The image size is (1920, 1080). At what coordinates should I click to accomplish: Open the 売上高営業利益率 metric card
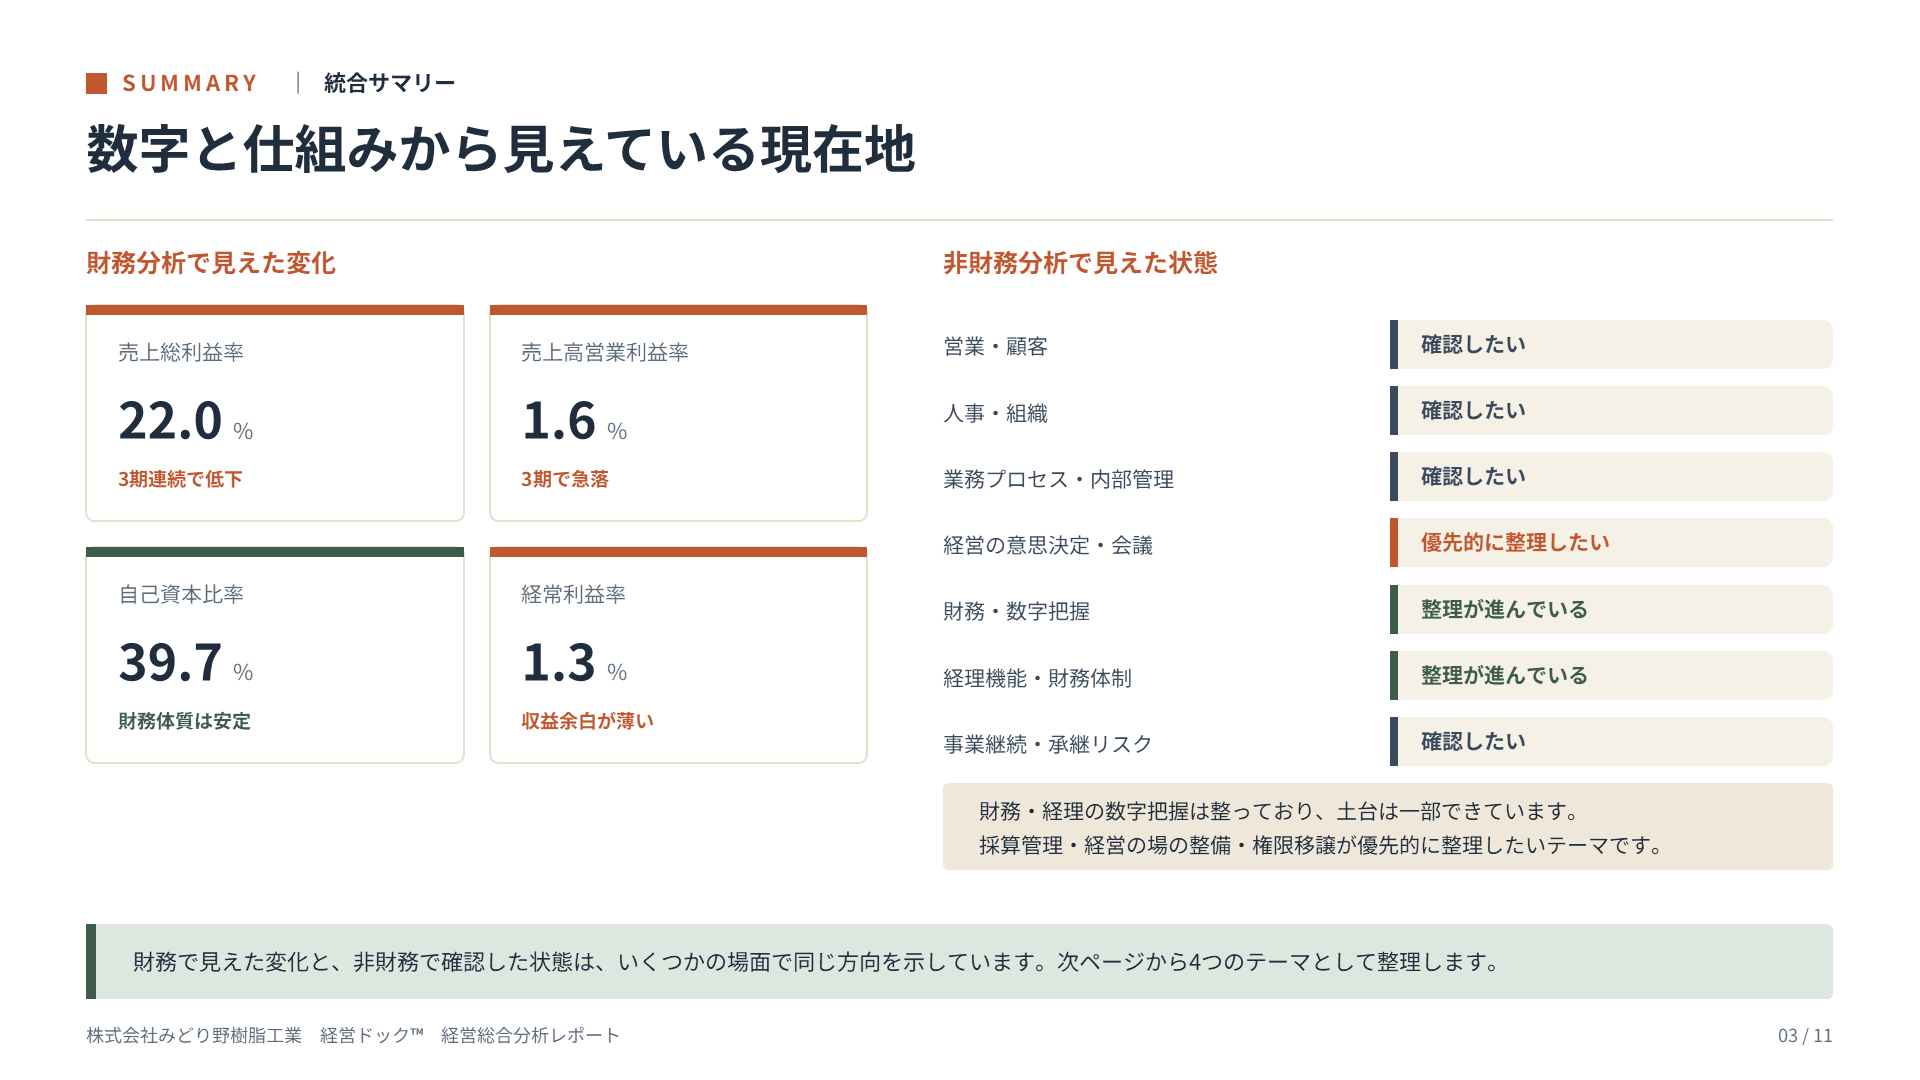(x=678, y=413)
